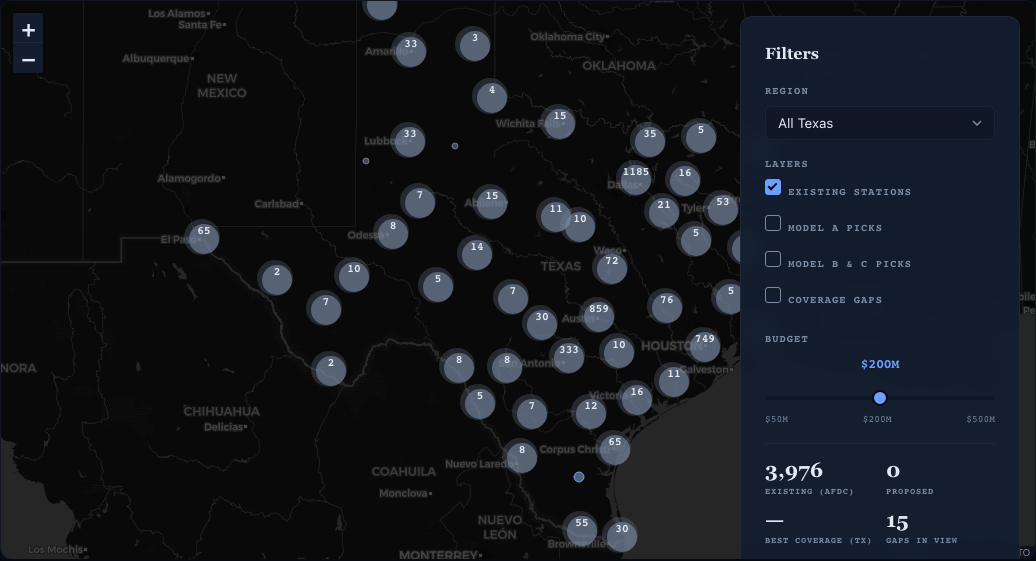Open the Dallas cluster with 1185 stations
The height and width of the screenshot is (561, 1036).
pyautogui.click(x=634, y=176)
